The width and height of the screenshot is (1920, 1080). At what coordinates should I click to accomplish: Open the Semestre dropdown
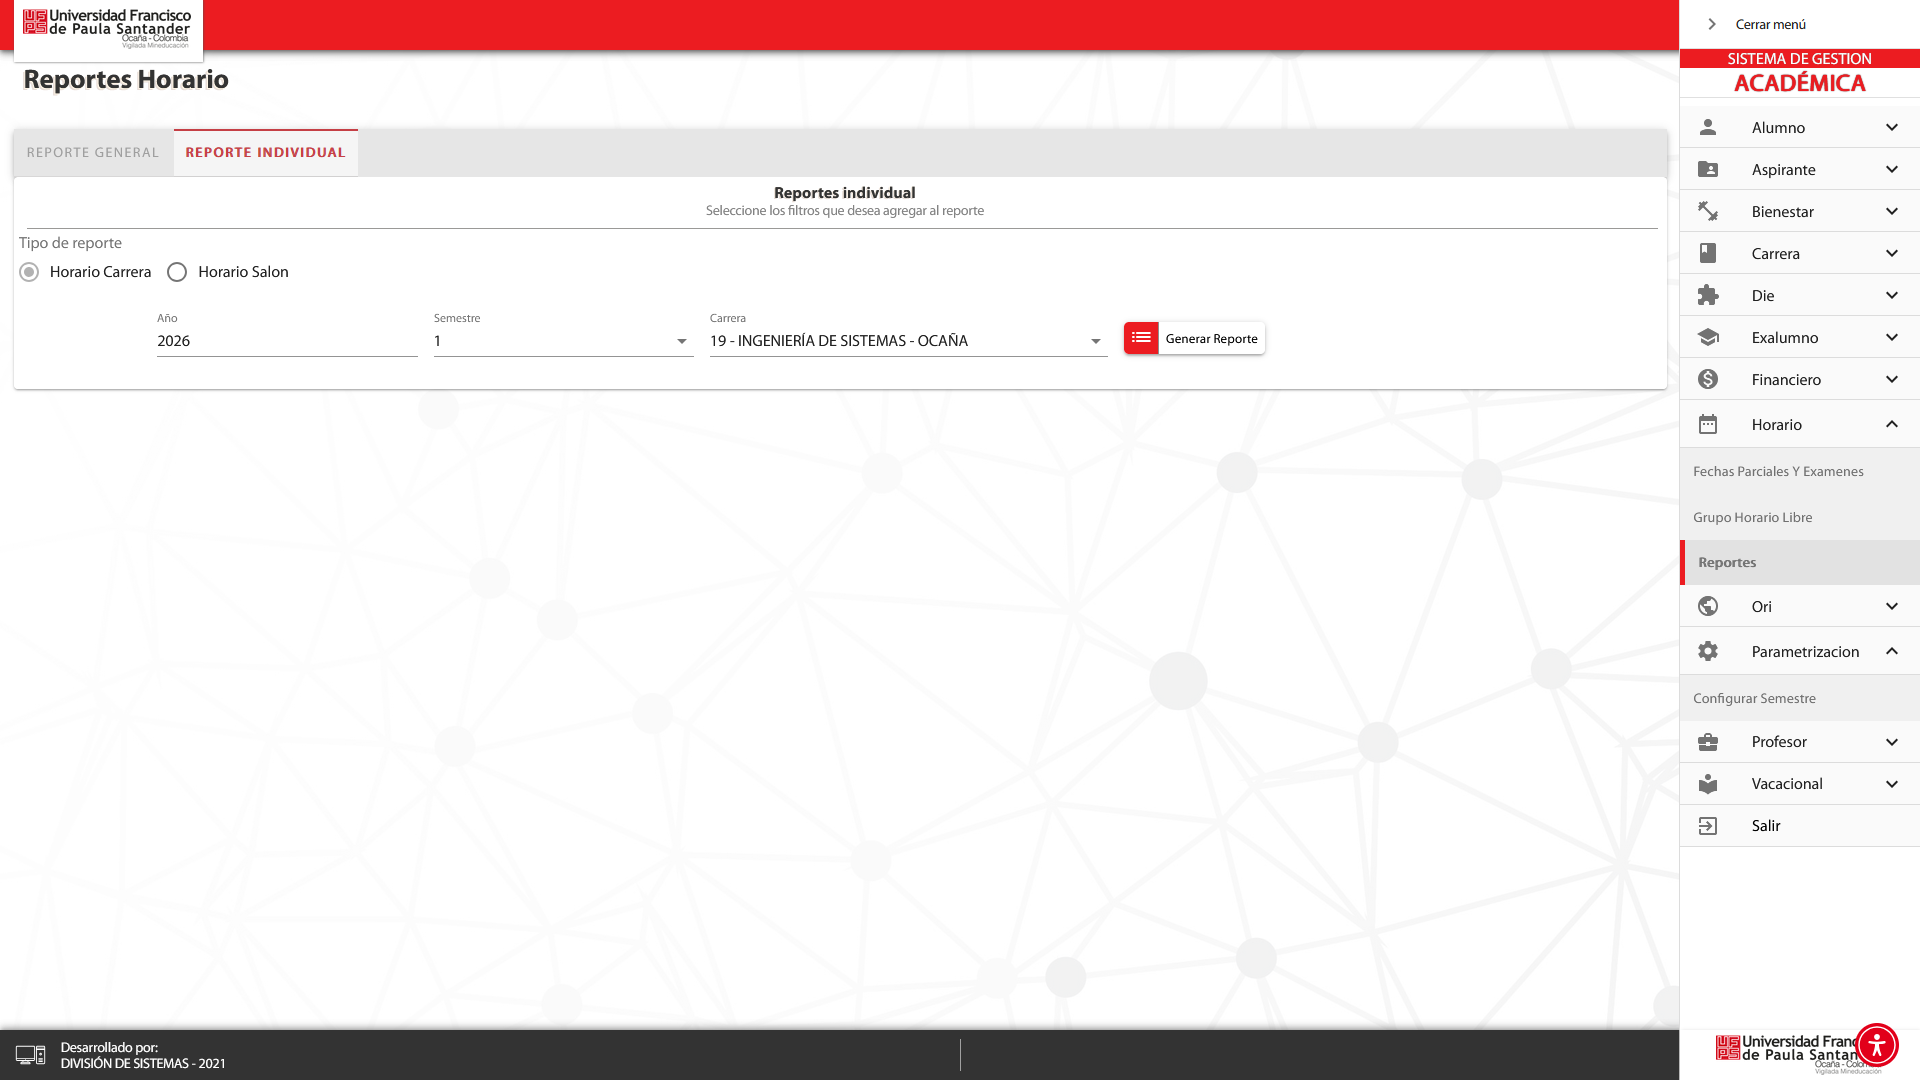coord(563,341)
